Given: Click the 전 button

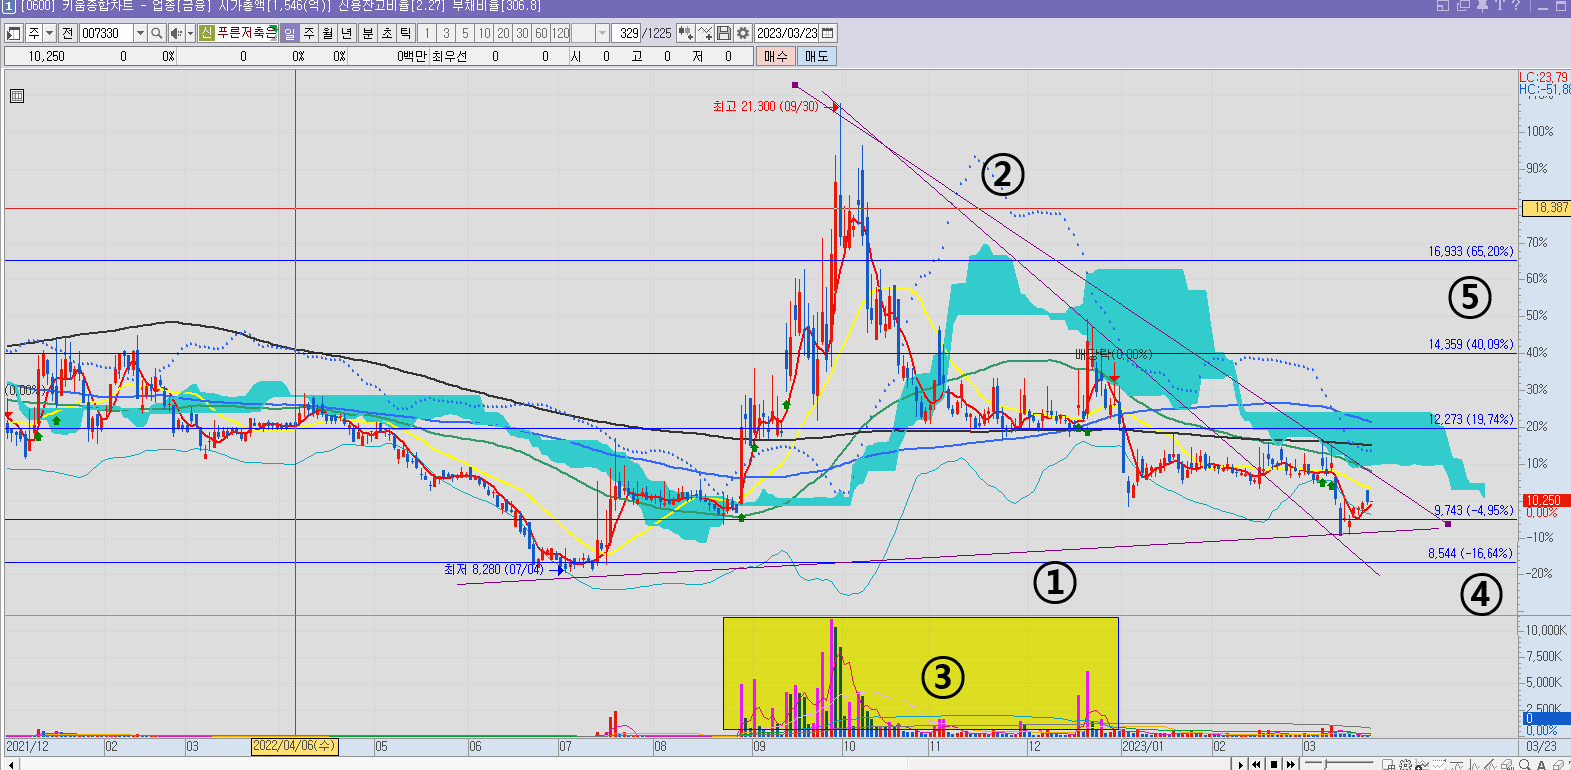Looking at the screenshot, I should coord(68,33).
